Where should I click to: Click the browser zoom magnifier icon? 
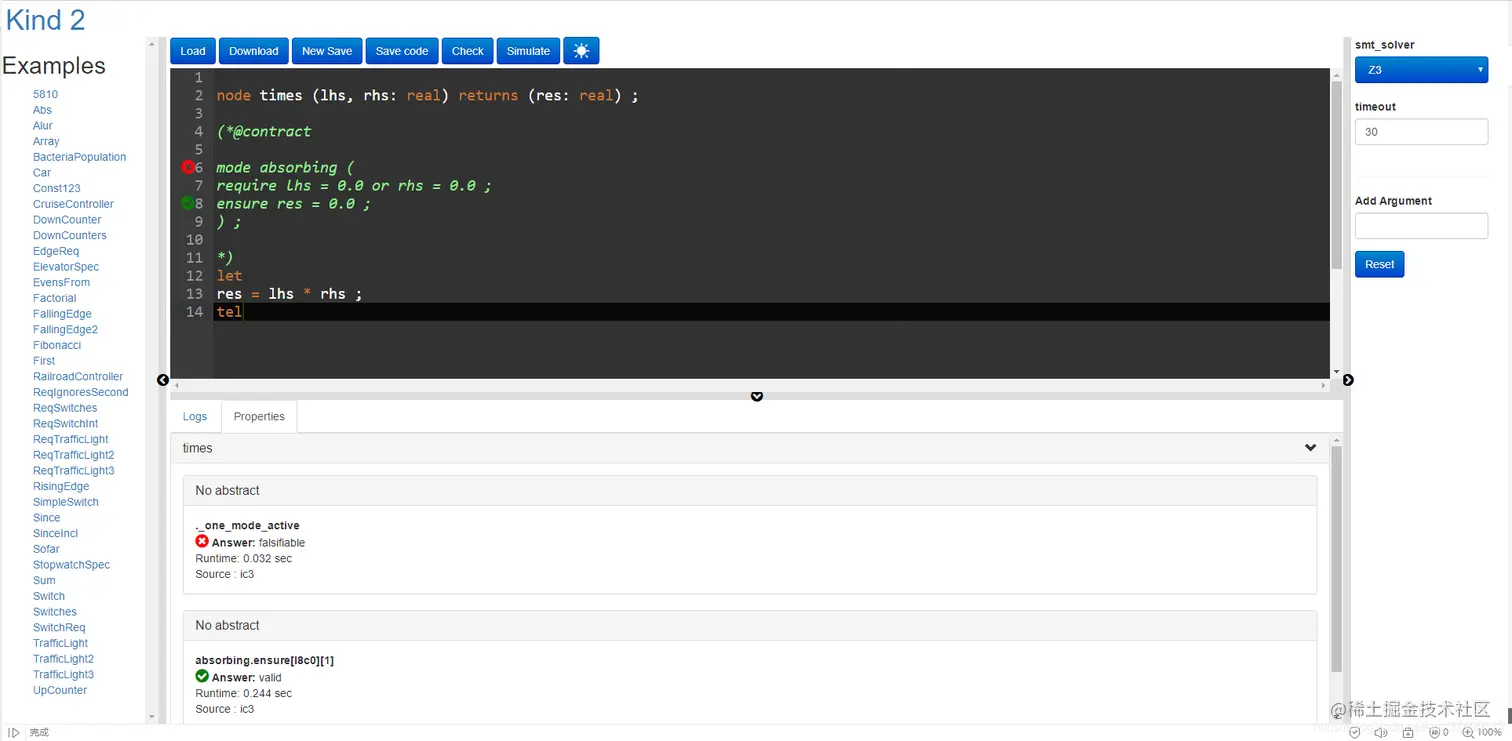1469,732
